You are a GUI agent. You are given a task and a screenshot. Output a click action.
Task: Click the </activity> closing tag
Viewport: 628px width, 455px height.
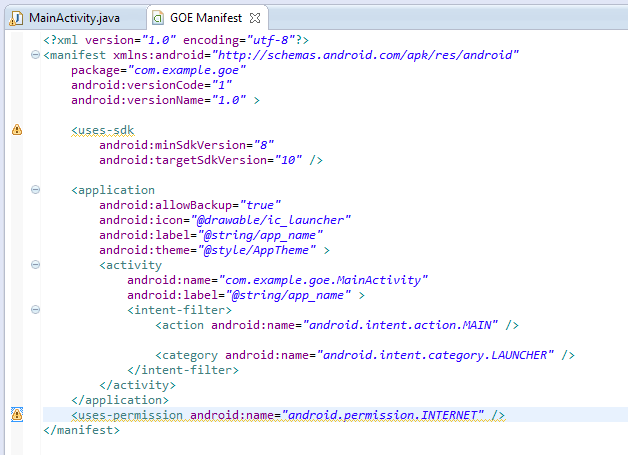point(137,385)
